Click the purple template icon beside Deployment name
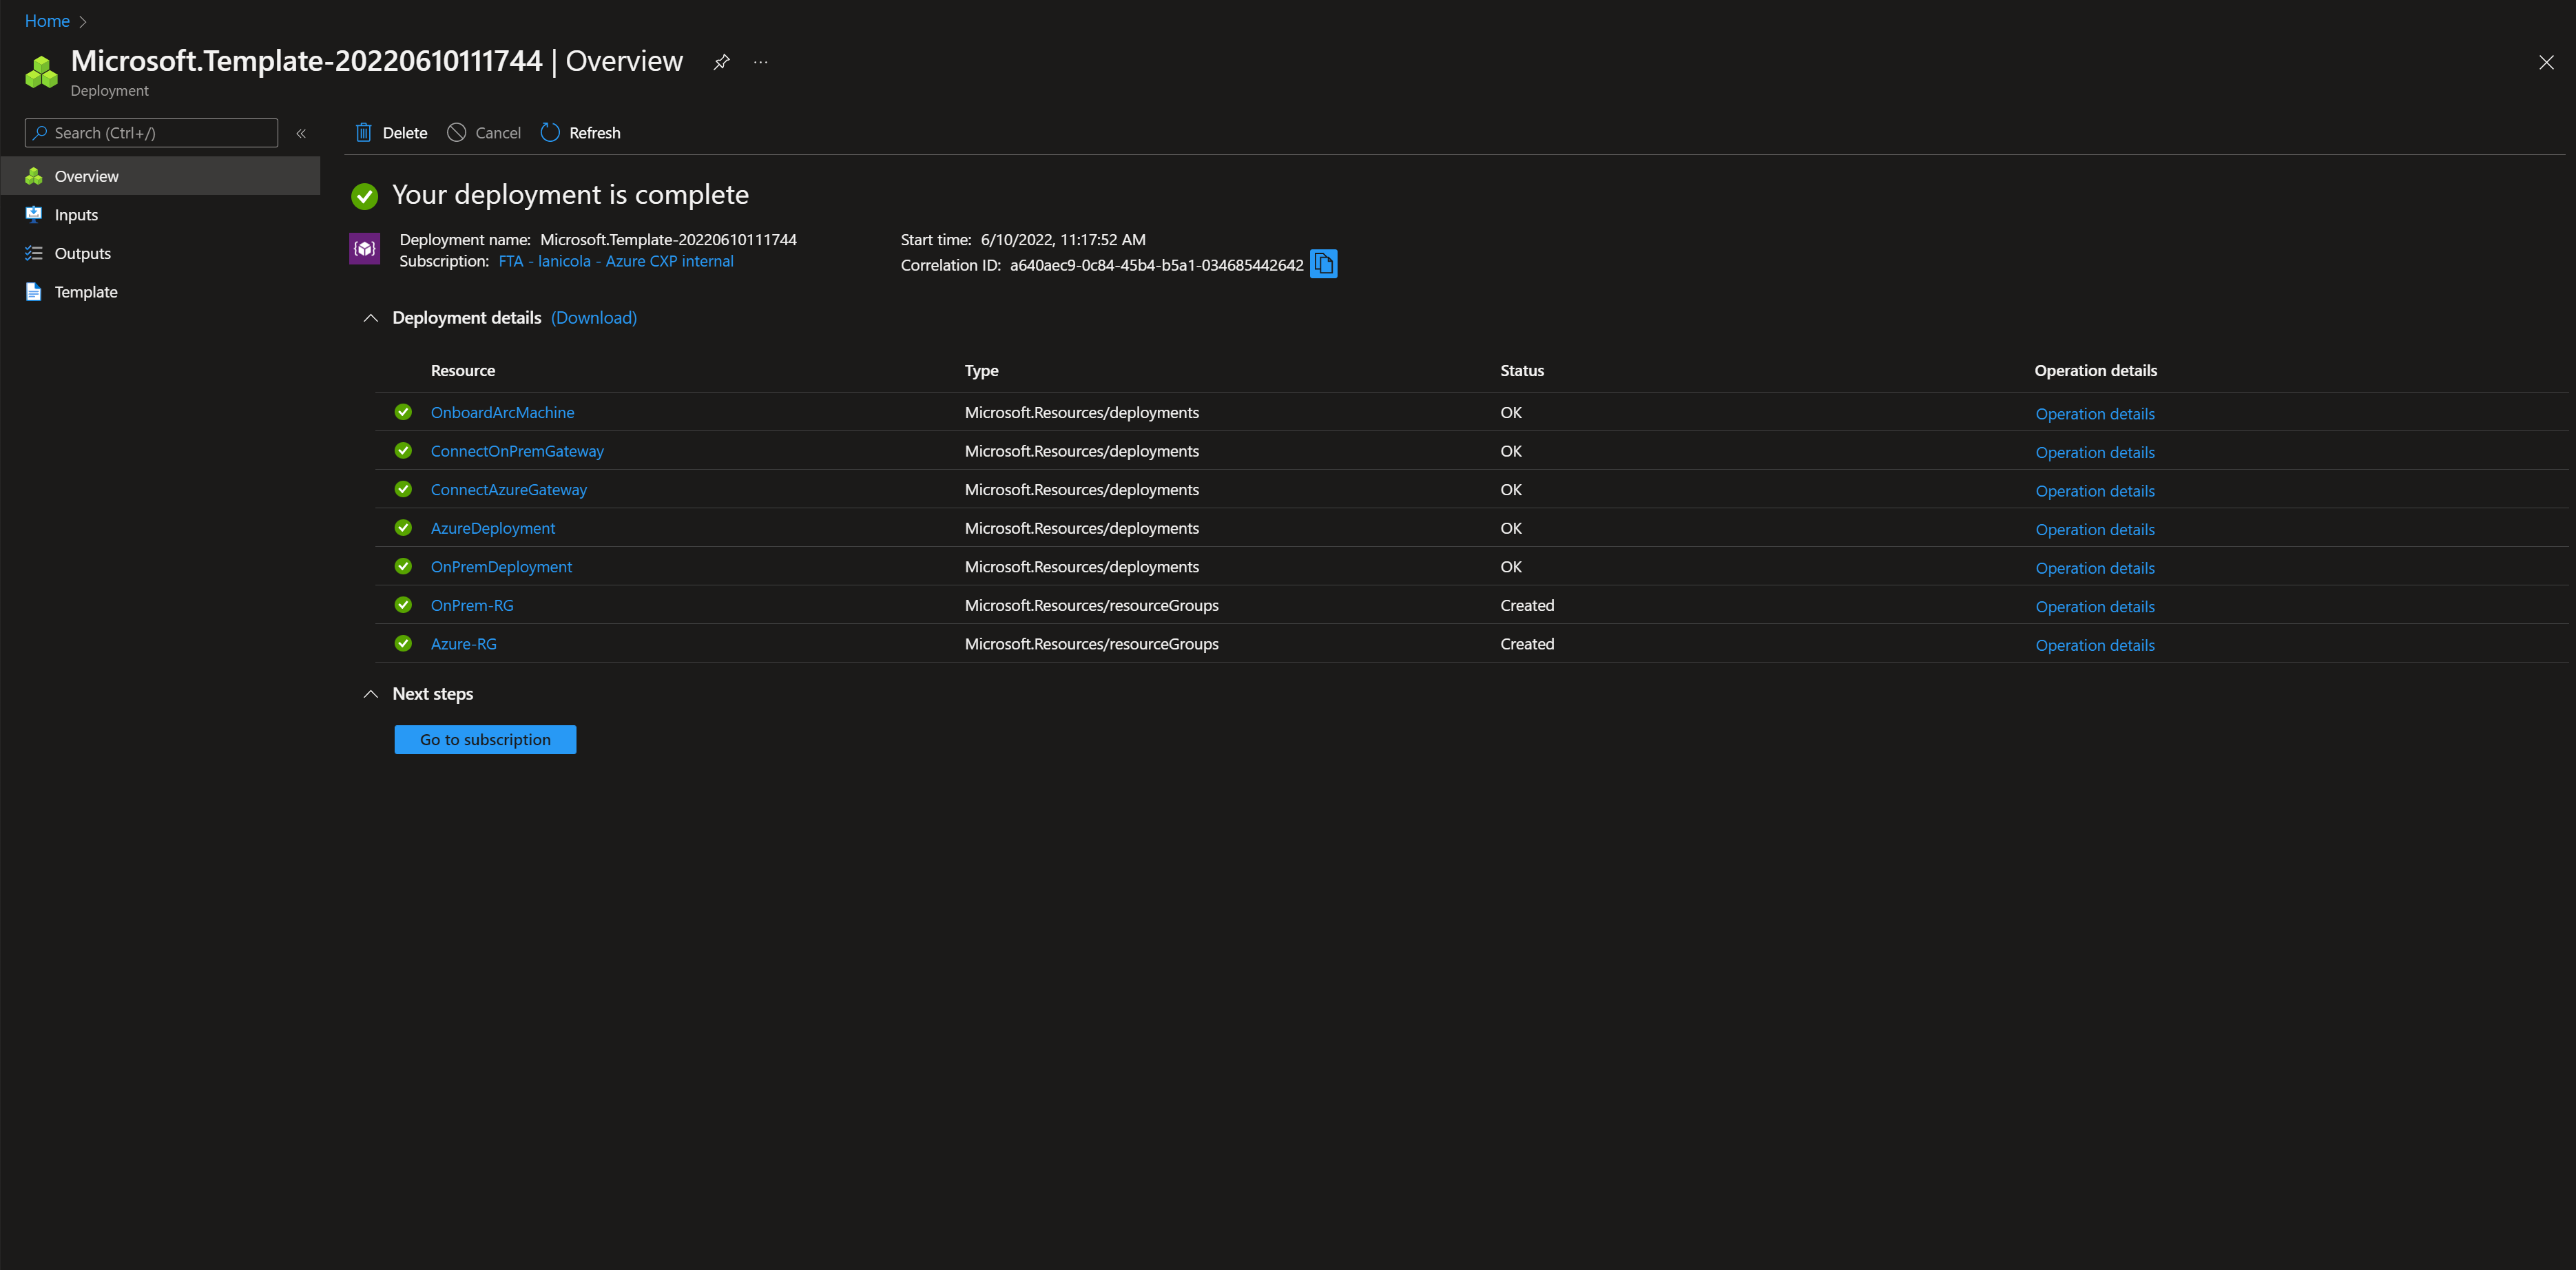2576x1270 pixels. [364, 248]
